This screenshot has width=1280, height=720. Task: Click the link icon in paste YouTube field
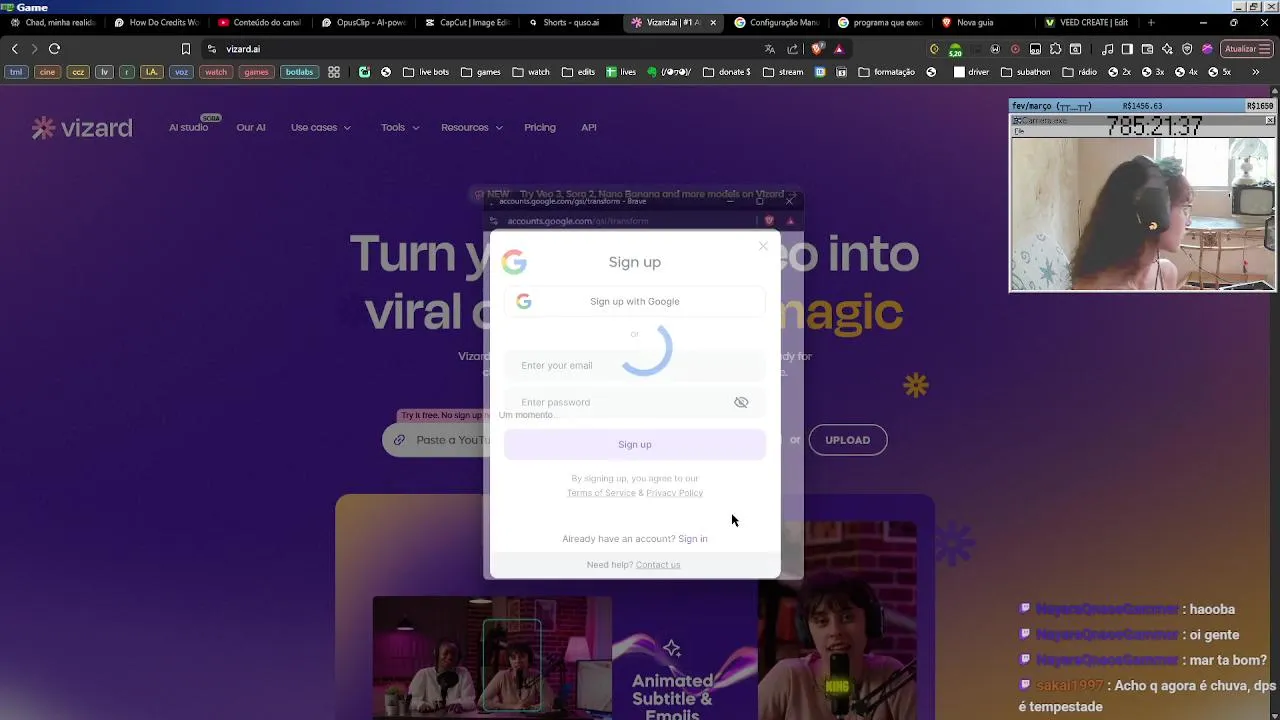coord(399,440)
